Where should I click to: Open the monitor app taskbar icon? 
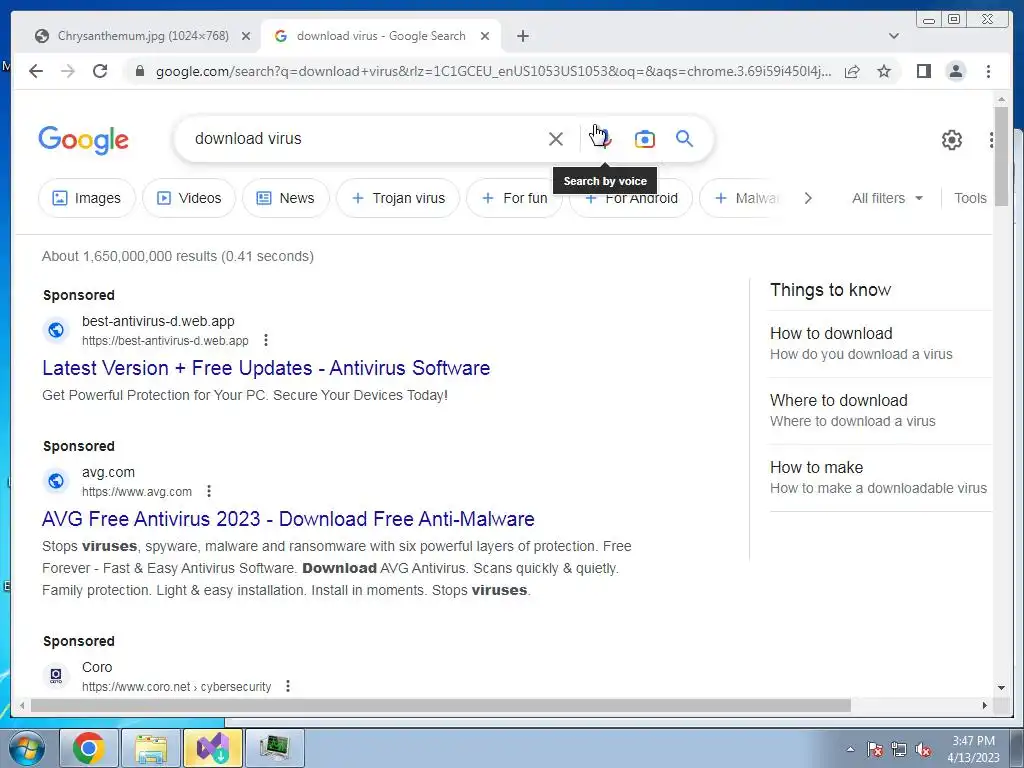(275, 748)
